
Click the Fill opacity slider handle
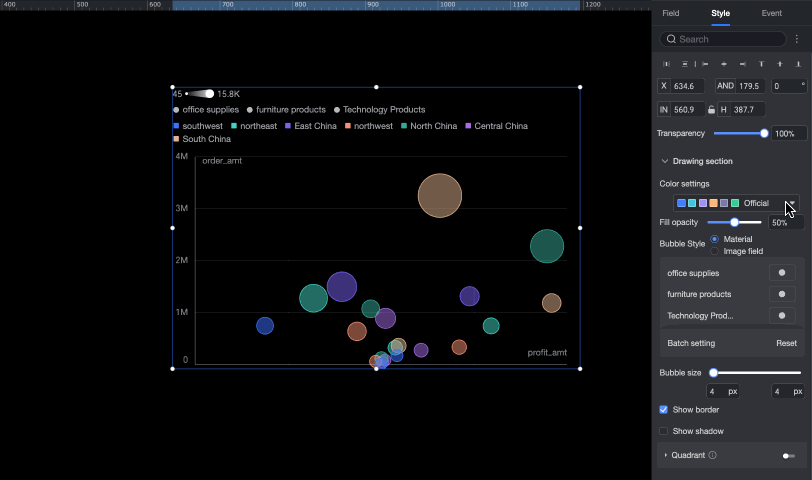click(734, 222)
